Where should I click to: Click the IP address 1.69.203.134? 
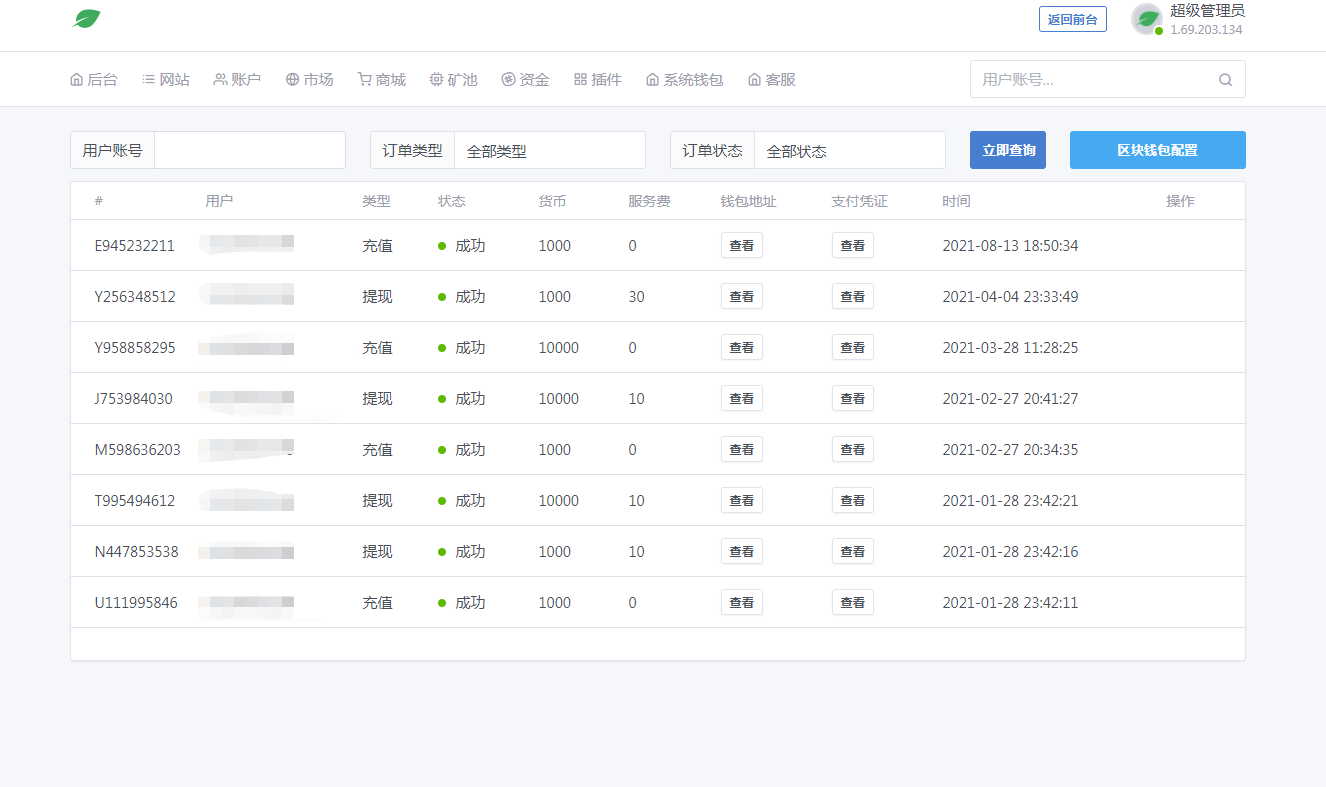click(x=1206, y=29)
